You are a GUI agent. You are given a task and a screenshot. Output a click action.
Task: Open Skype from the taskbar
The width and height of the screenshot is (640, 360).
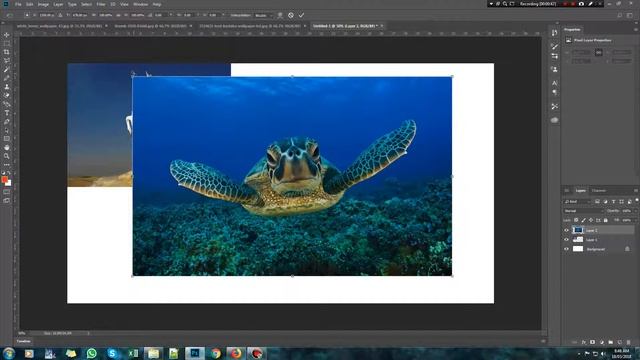pyautogui.click(x=112, y=353)
